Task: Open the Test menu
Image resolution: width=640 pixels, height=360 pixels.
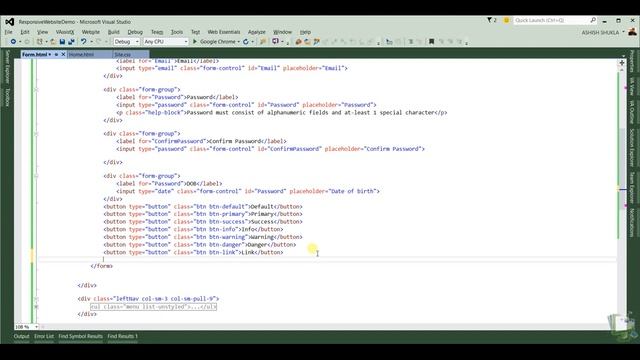Action: tap(196, 32)
